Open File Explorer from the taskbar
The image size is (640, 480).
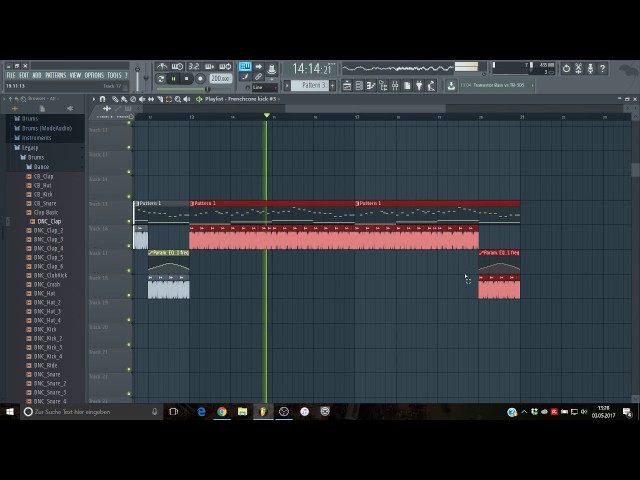242,412
